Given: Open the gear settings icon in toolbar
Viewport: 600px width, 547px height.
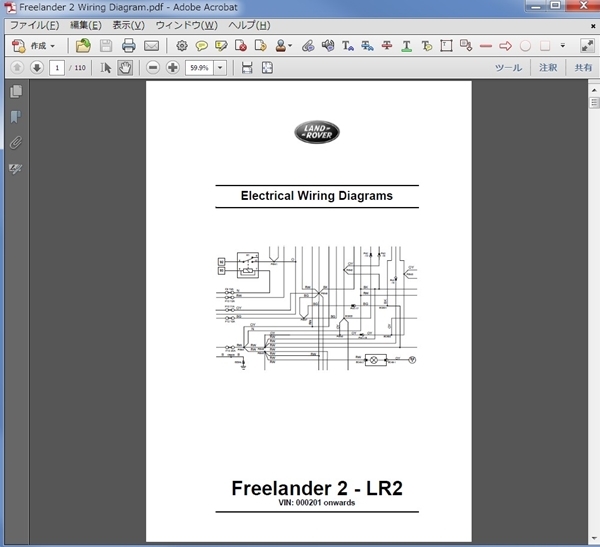Looking at the screenshot, I should [182, 46].
